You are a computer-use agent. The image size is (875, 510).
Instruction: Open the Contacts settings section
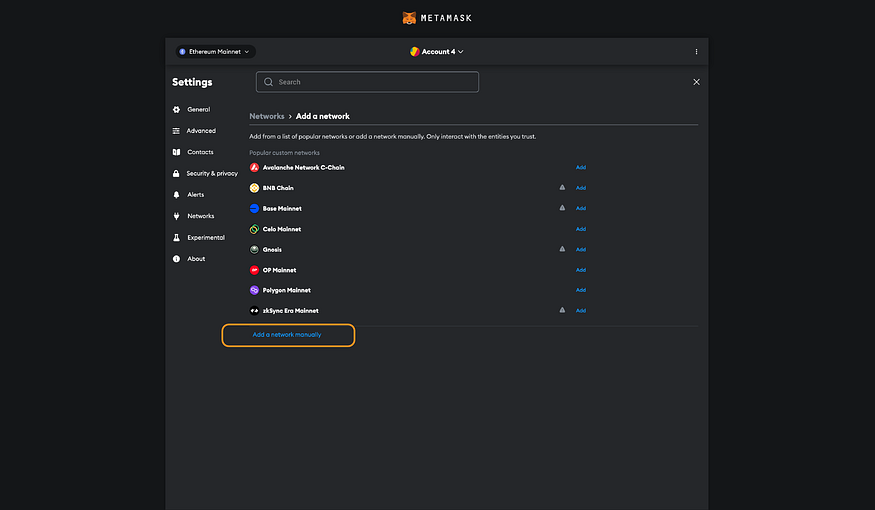200,152
